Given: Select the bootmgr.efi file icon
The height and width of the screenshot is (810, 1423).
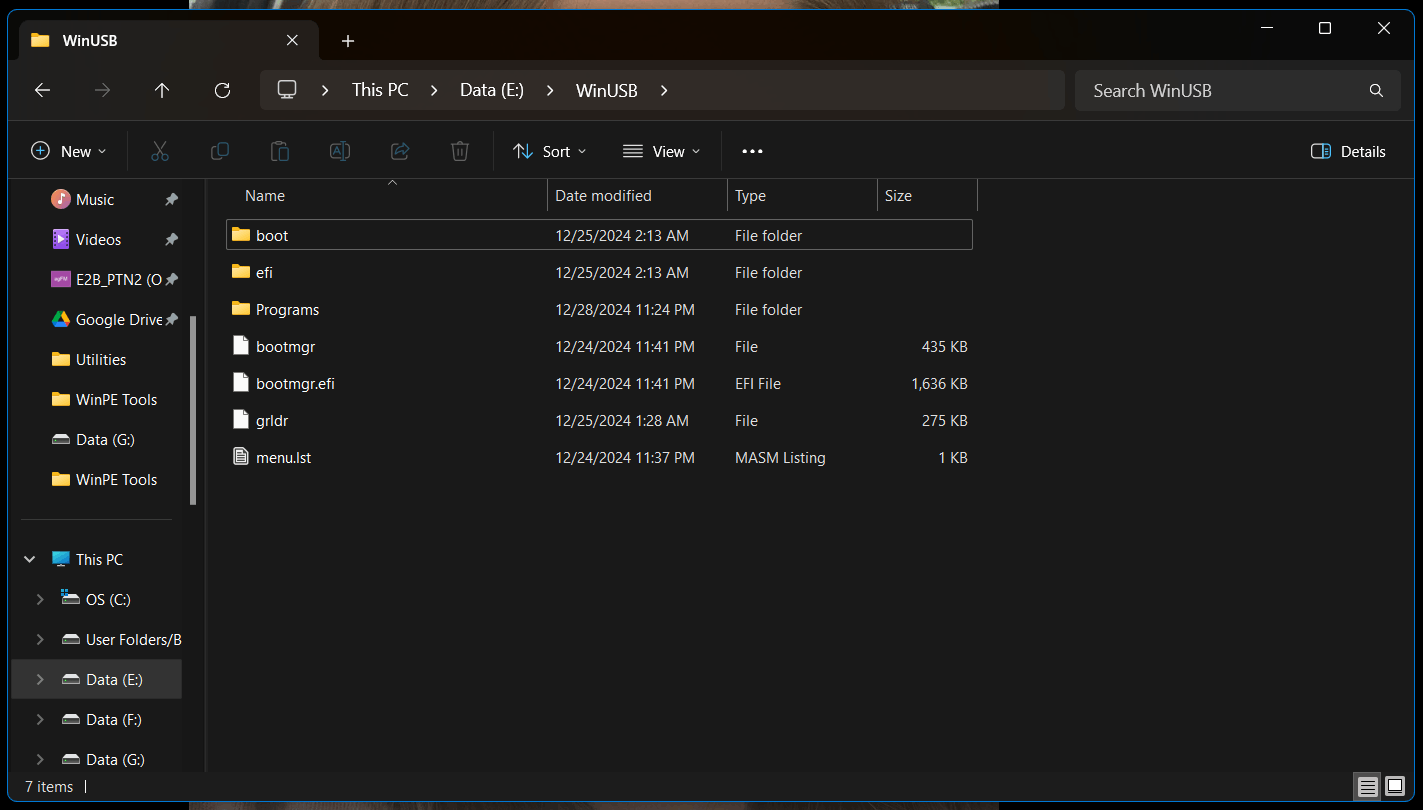Looking at the screenshot, I should pyautogui.click(x=240, y=383).
